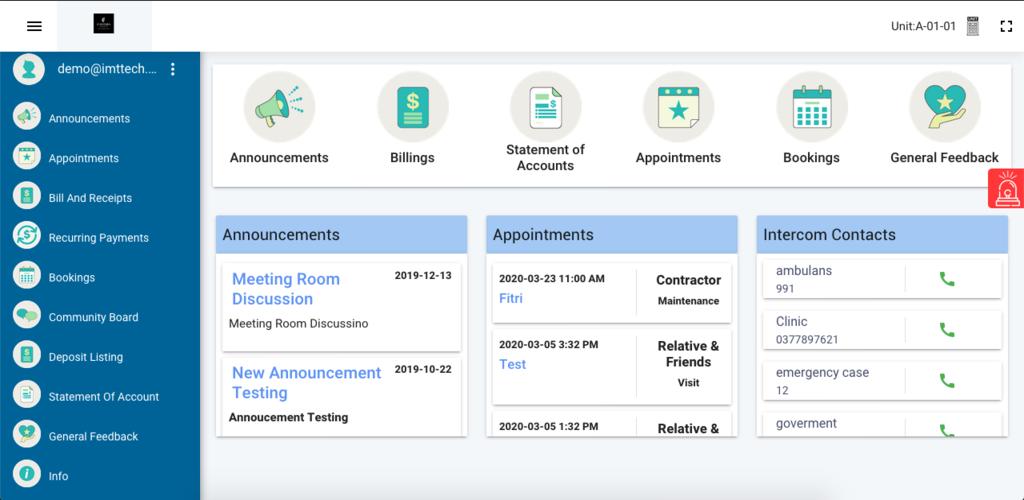The image size is (1024, 500).
Task: Open the Meeting Room Discussion announcement
Action: pos(286,289)
